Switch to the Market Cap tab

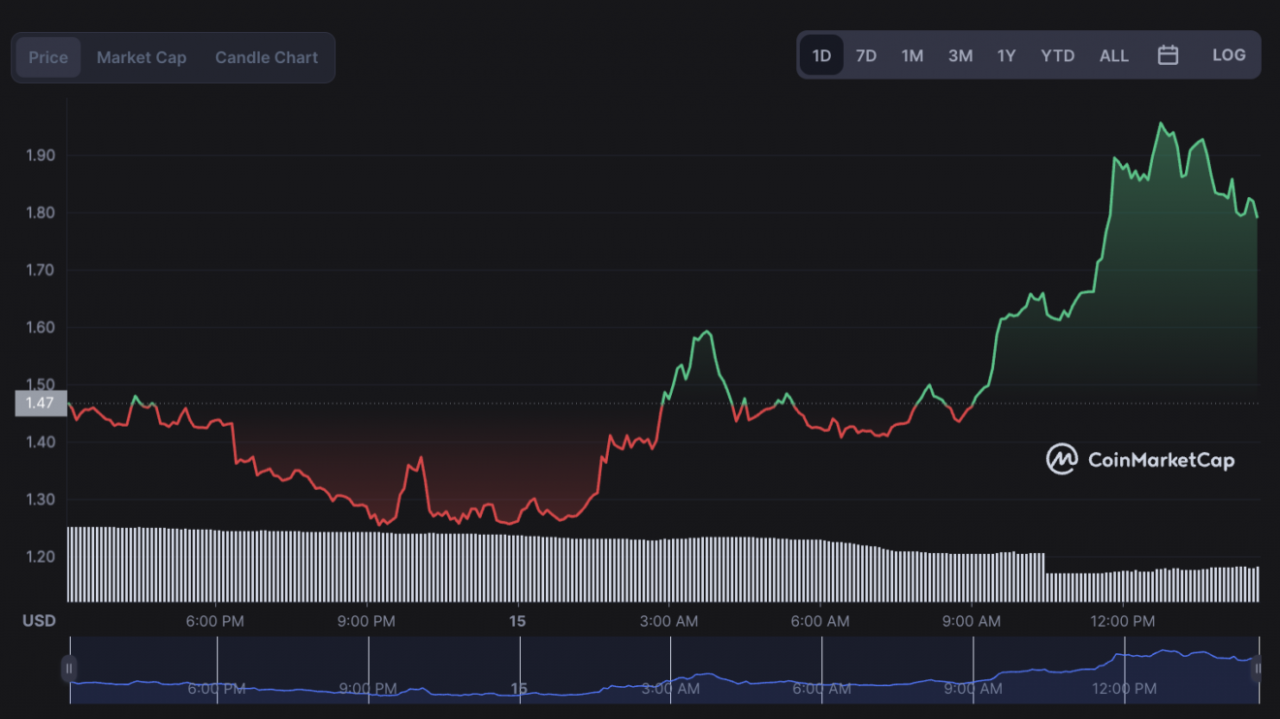[141, 58]
